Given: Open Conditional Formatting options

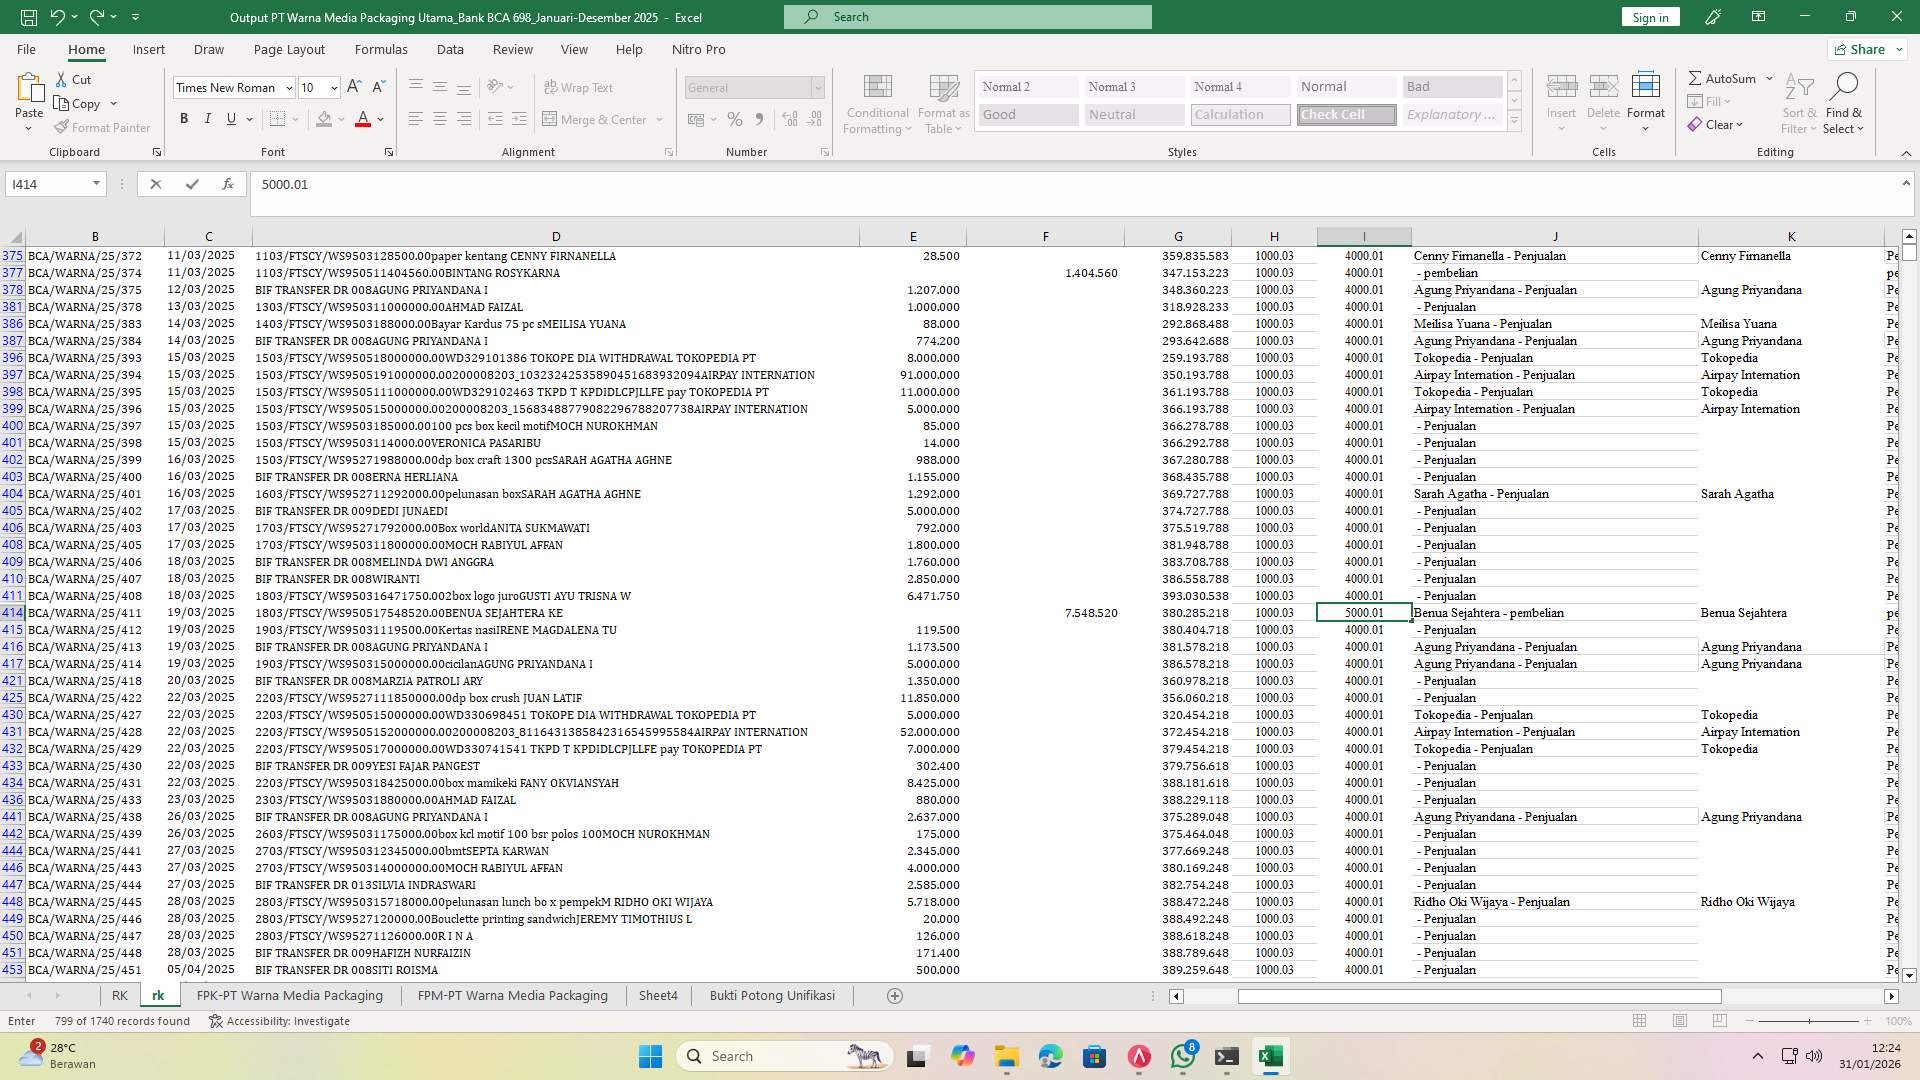Looking at the screenshot, I should click(x=877, y=103).
